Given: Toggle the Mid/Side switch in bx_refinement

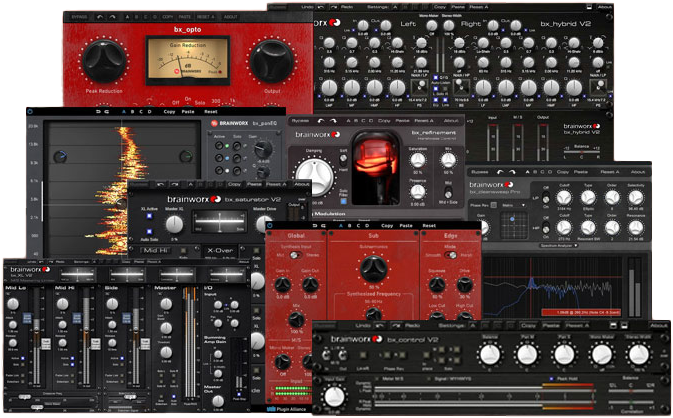Looking at the screenshot, I should (x=448, y=191).
